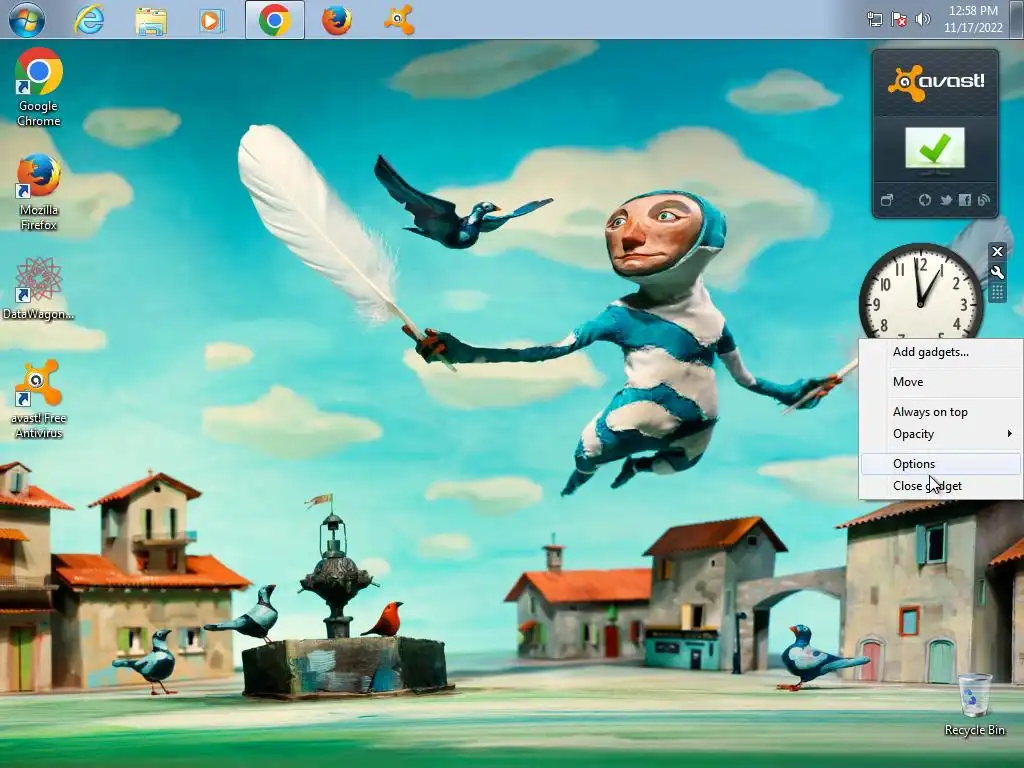This screenshot has width=1024, height=768.
Task: Click the network status tray icon
Action: [874, 20]
